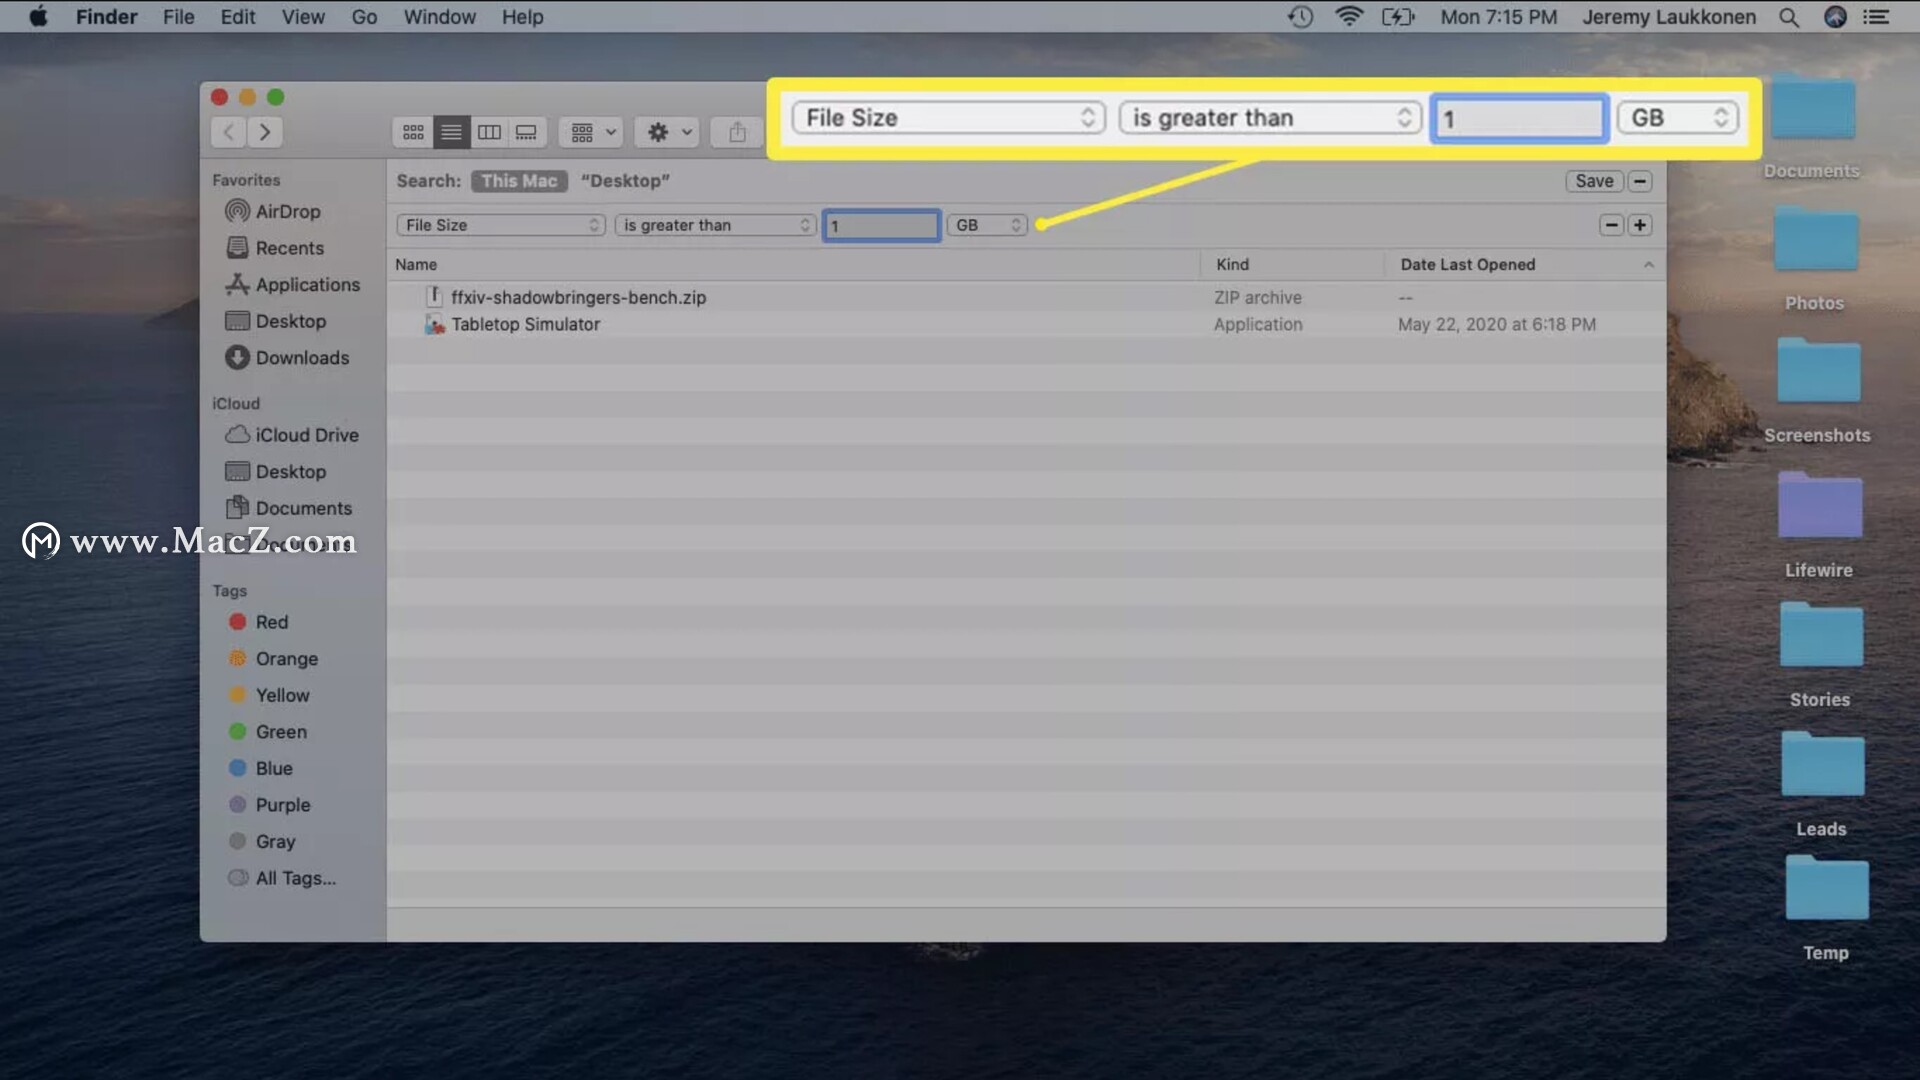Go forward with the right arrow button
This screenshot has width=1920, height=1080.
tap(265, 132)
